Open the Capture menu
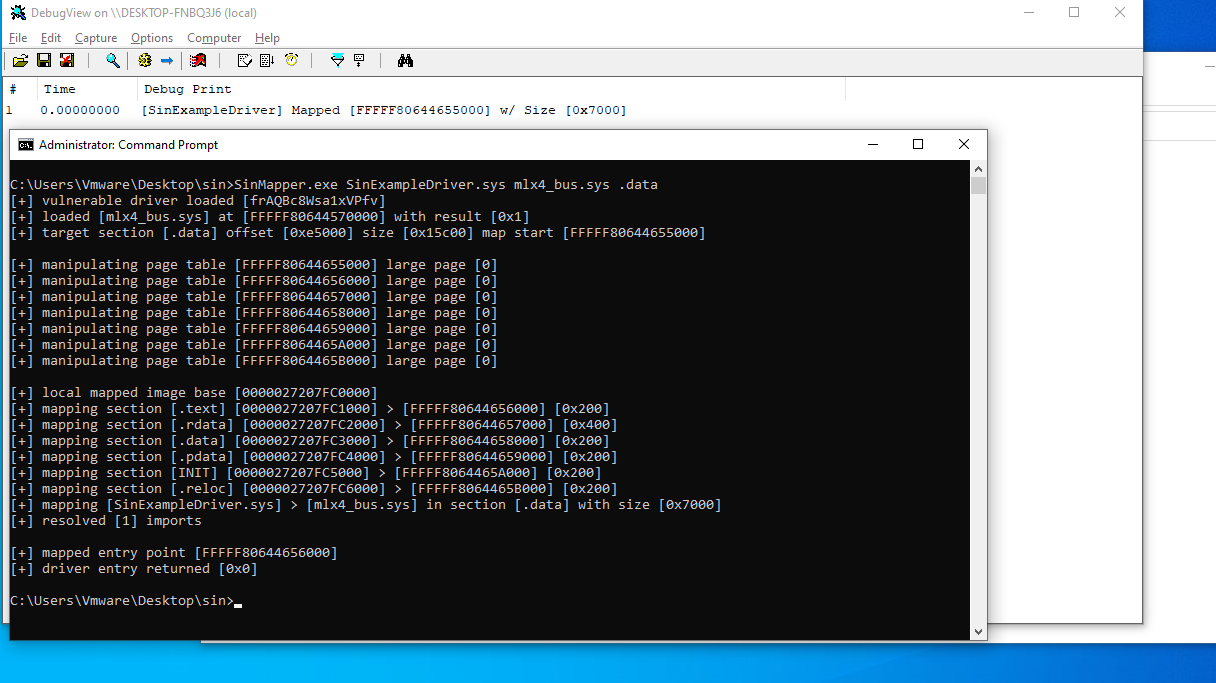This screenshot has height=683, width=1216. (96, 38)
